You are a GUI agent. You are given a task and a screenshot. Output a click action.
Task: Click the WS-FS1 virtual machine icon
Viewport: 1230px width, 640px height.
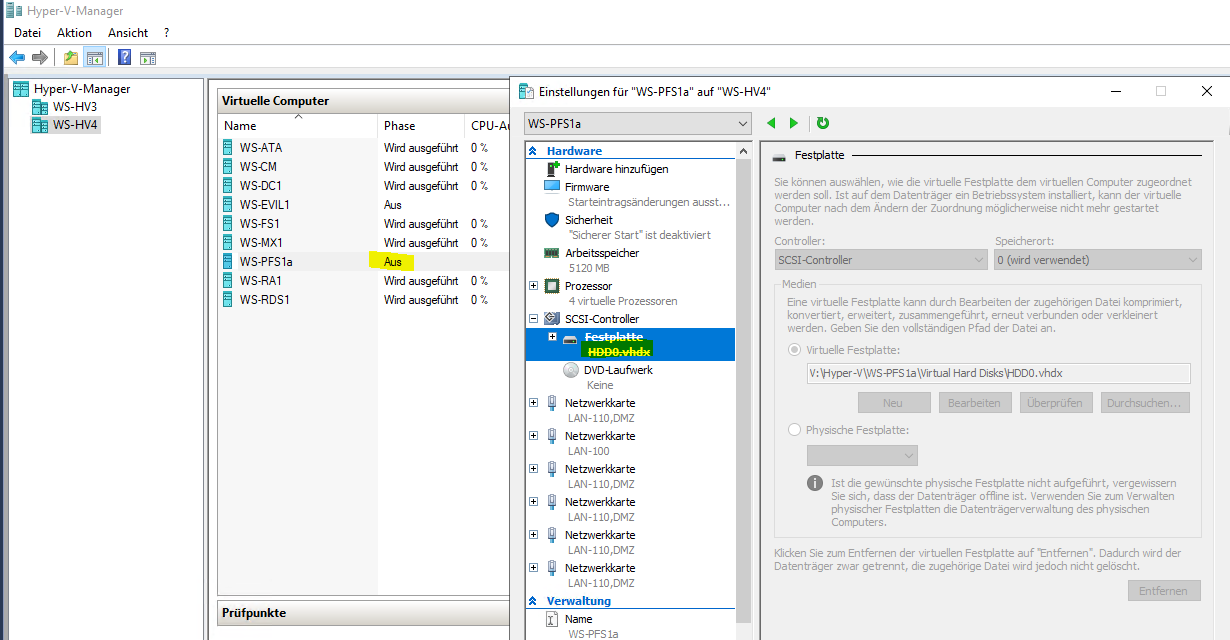229,223
